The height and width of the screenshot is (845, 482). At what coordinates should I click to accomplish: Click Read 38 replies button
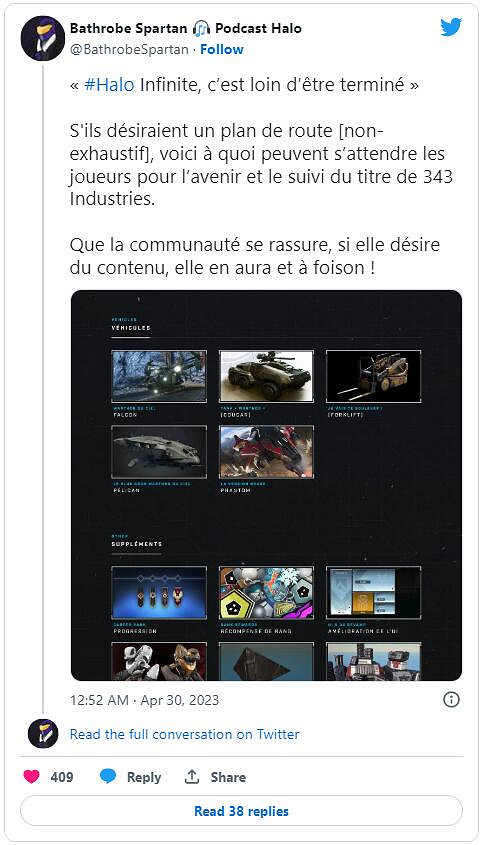click(242, 811)
